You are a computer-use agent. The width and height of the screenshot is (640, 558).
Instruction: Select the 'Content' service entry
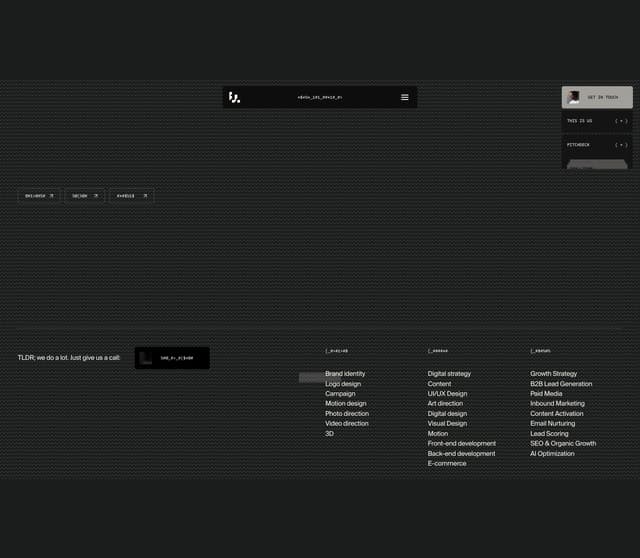click(x=439, y=384)
